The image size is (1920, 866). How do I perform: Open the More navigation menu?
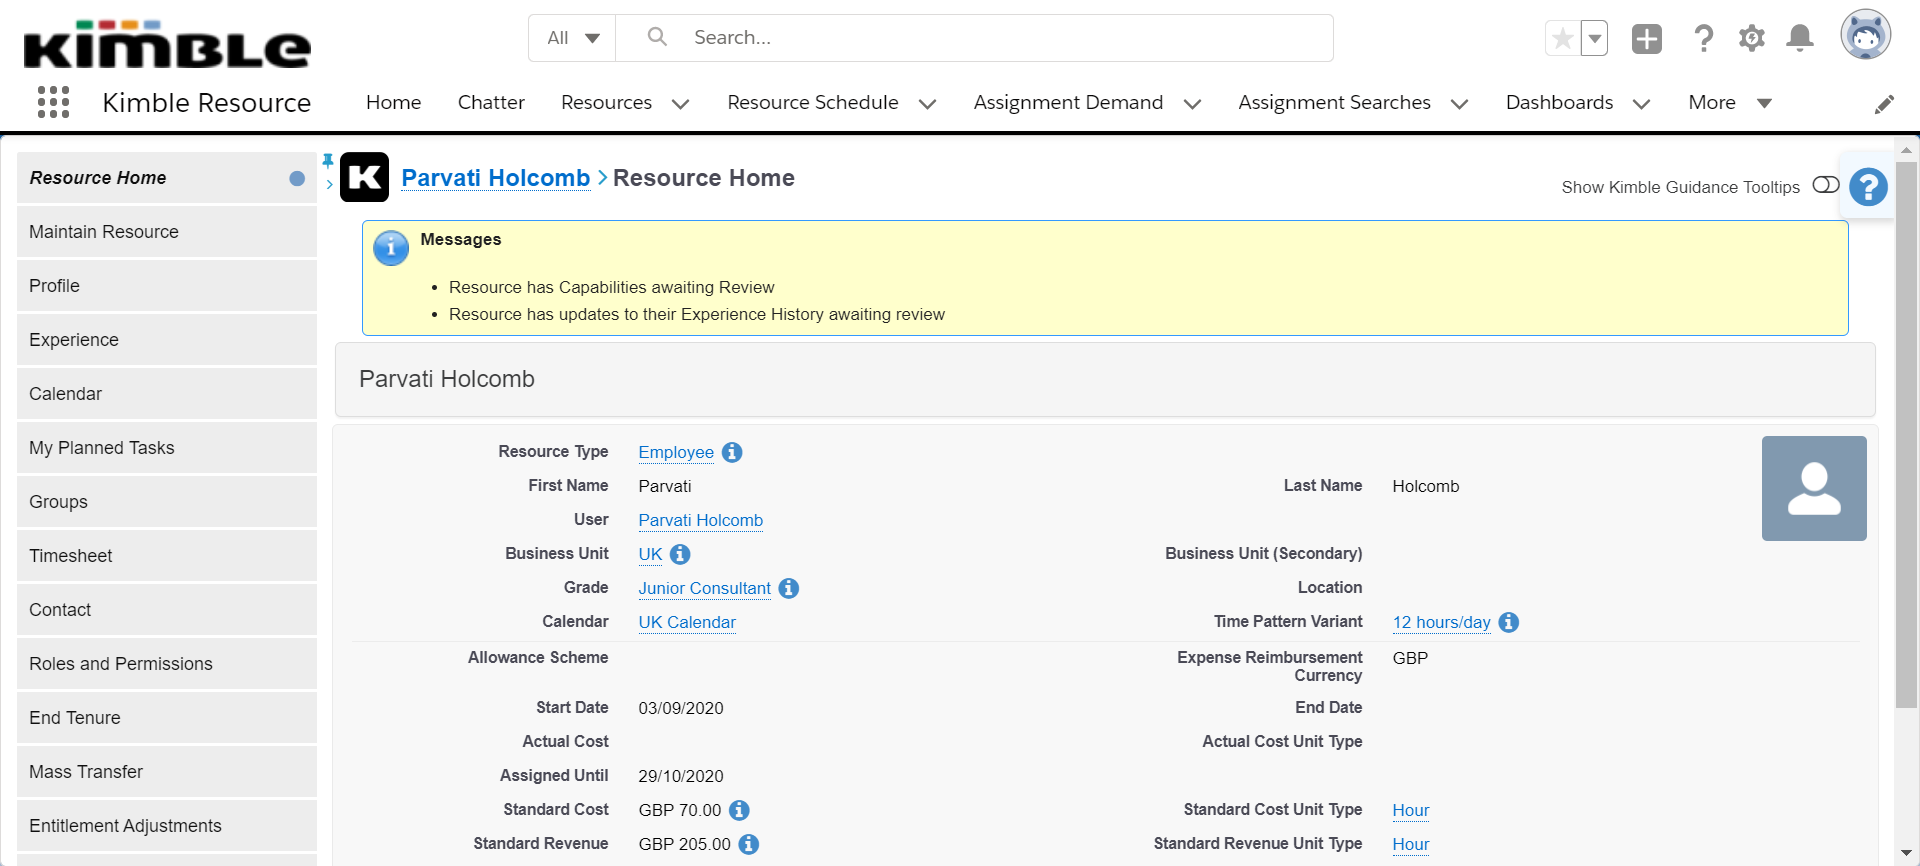click(x=1730, y=103)
